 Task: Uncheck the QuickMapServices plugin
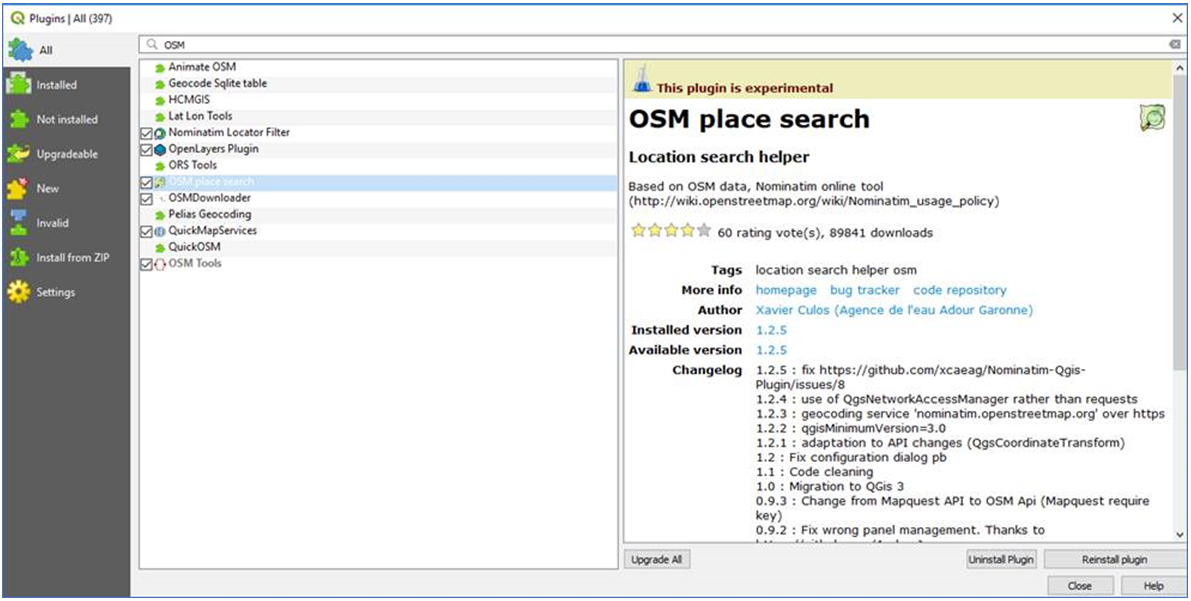[x=146, y=230]
